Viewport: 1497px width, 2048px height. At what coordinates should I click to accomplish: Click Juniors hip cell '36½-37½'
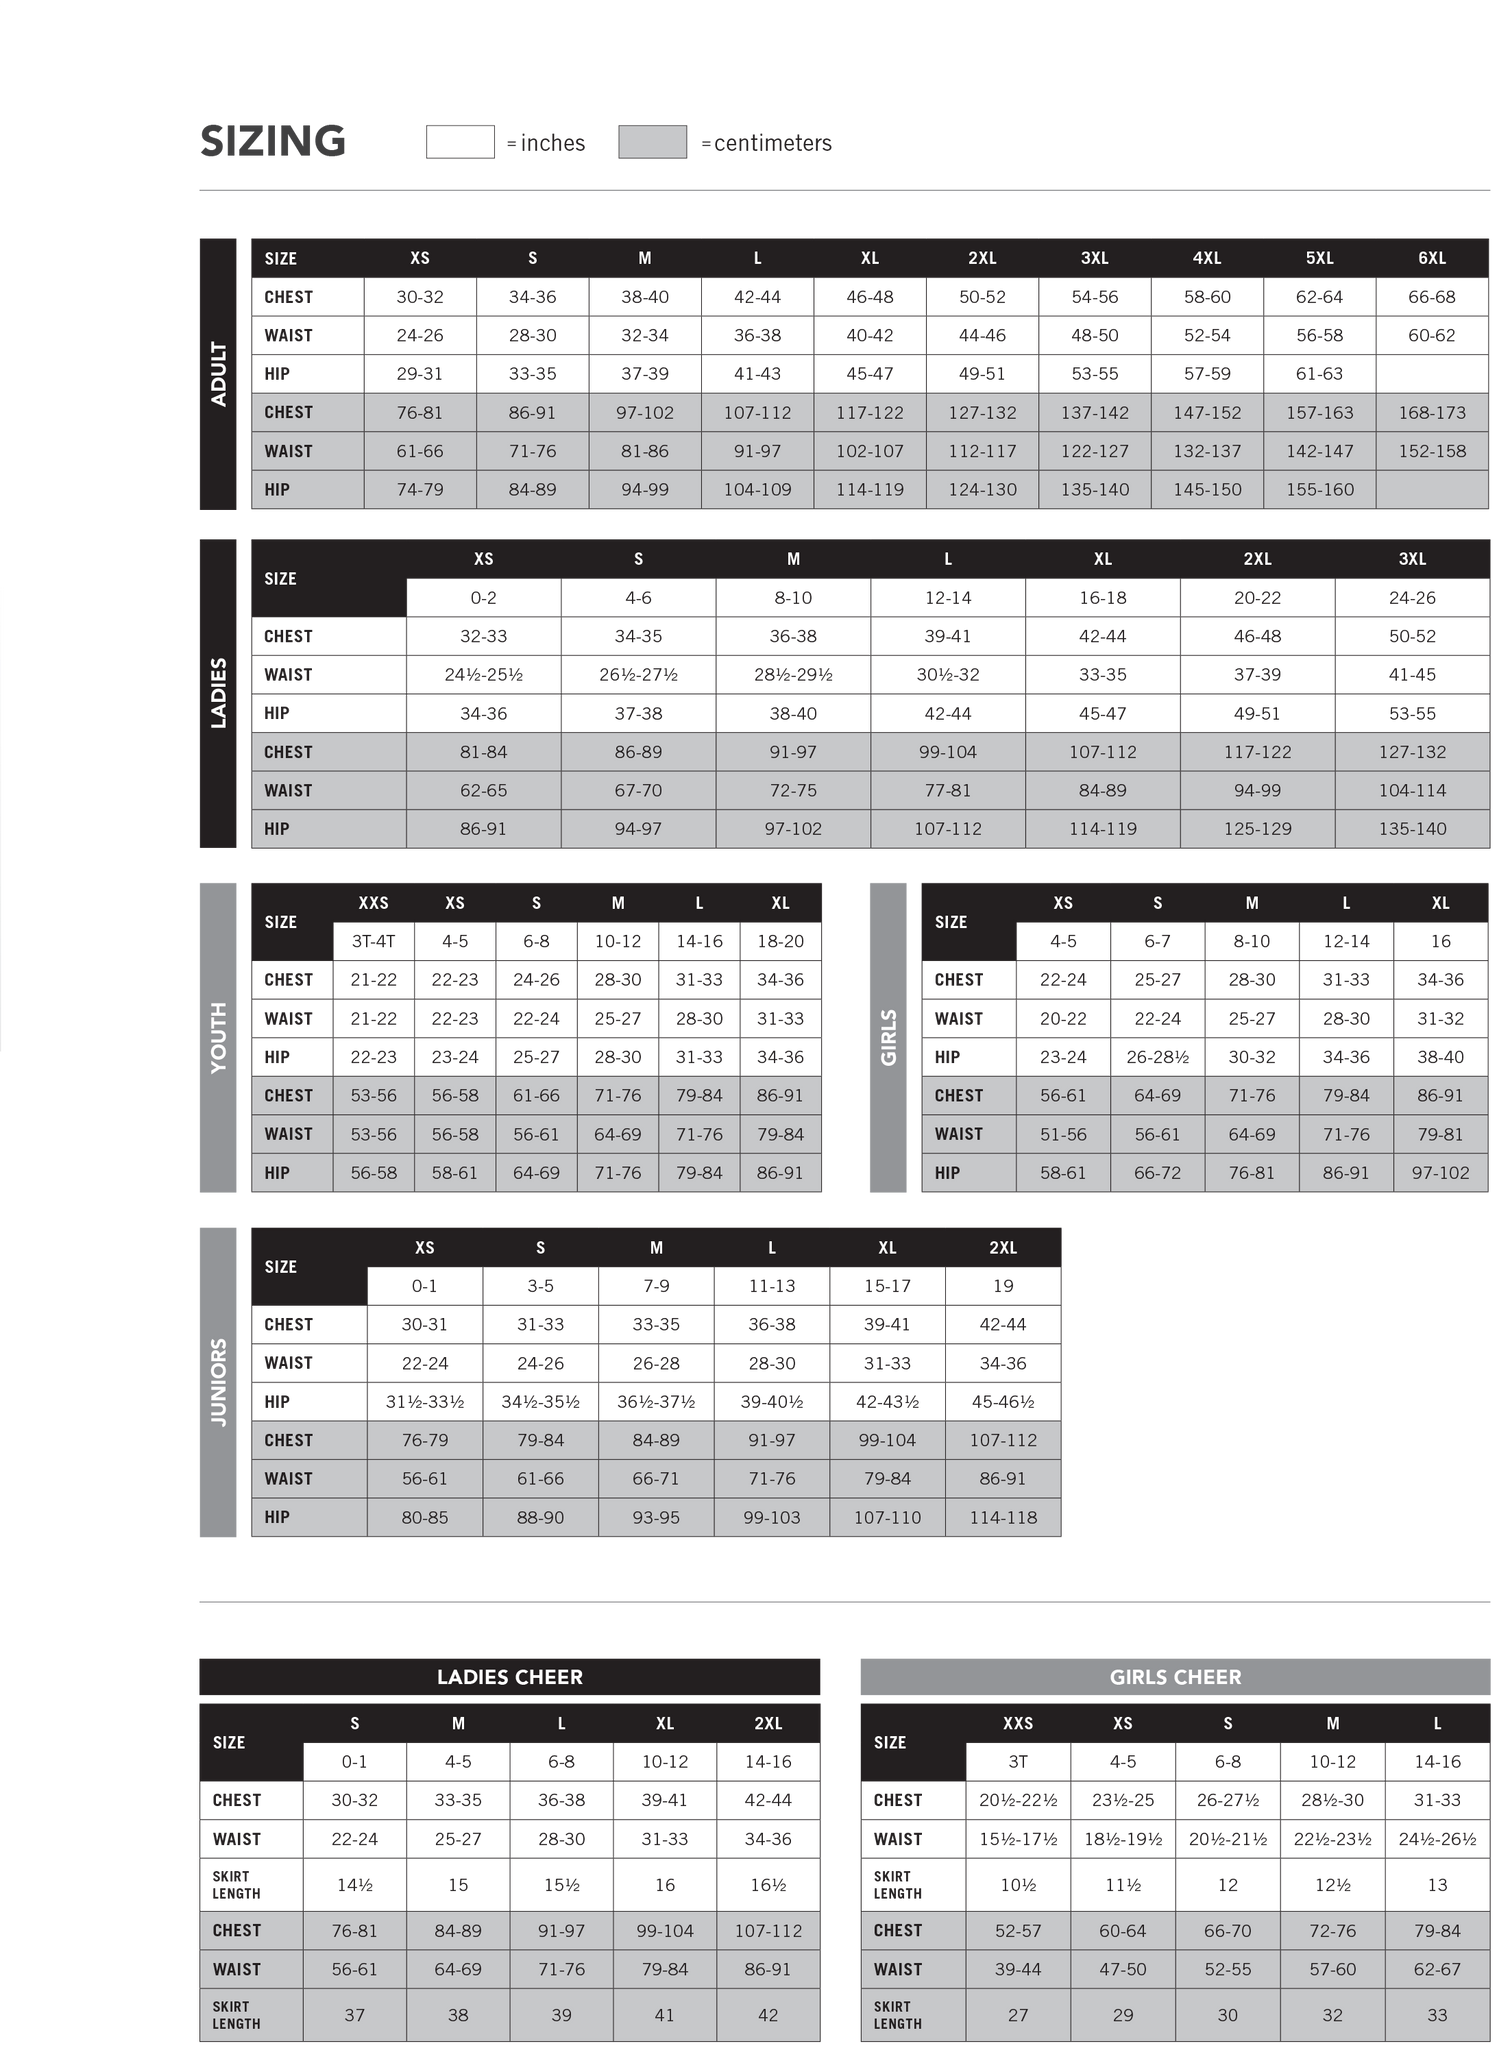pos(656,1402)
